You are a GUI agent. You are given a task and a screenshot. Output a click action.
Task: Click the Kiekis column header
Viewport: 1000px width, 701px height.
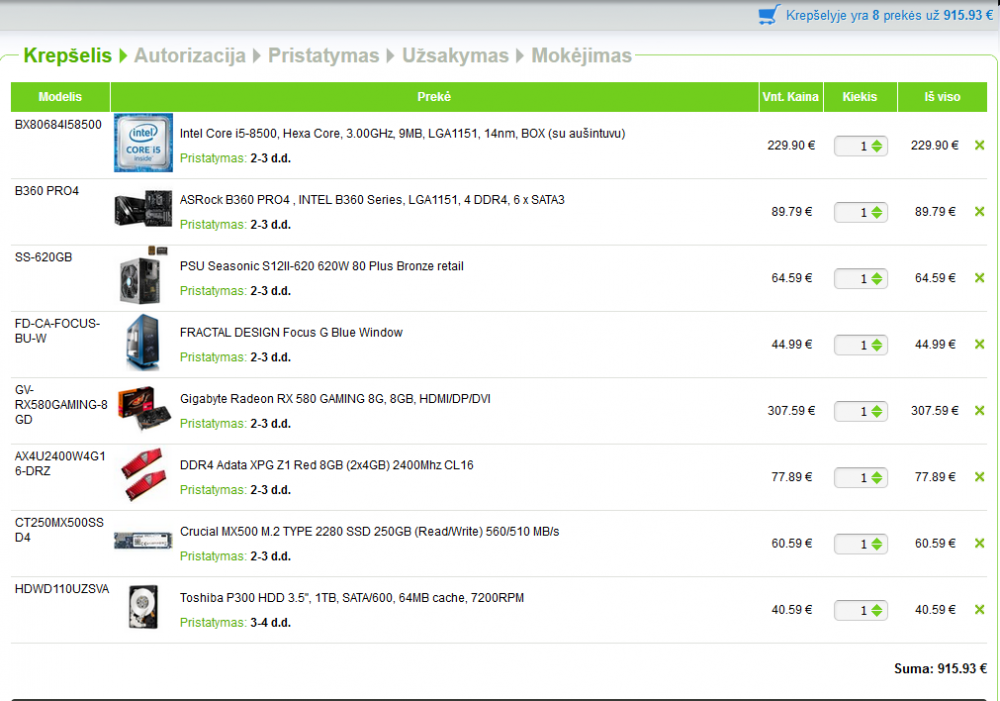click(x=860, y=96)
